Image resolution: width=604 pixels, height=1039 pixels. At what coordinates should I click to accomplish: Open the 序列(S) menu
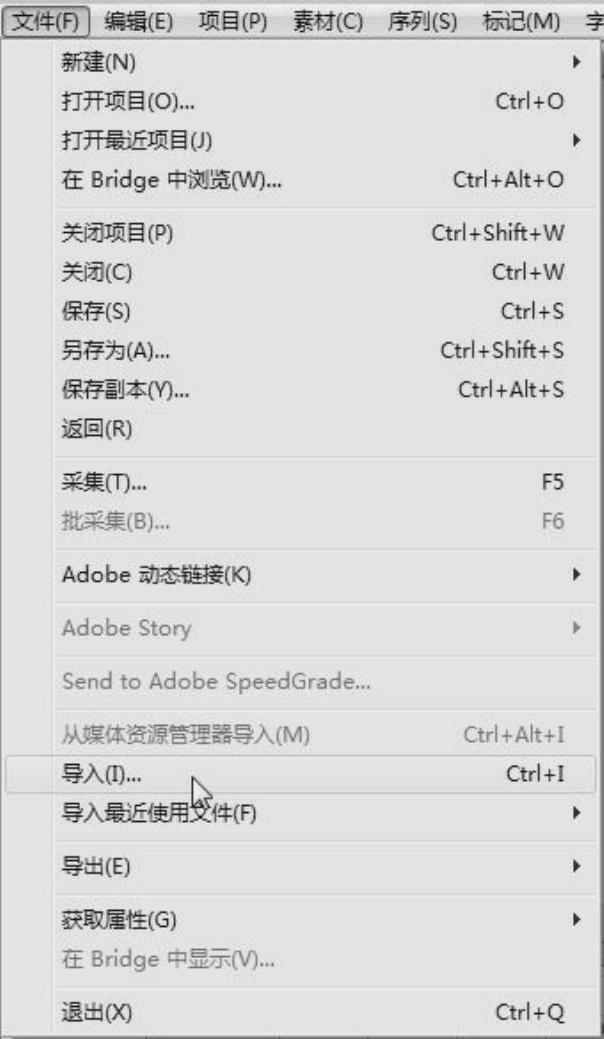[x=422, y=20]
